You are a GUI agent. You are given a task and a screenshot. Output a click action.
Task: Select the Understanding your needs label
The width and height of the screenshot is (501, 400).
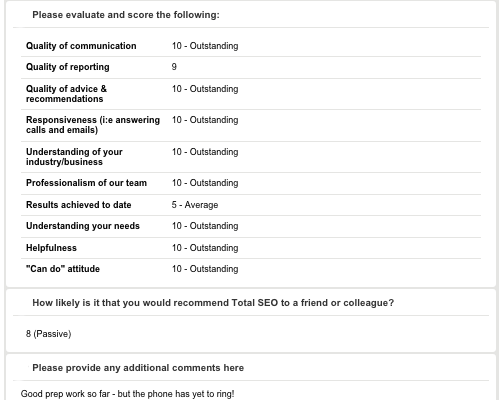[83, 226]
